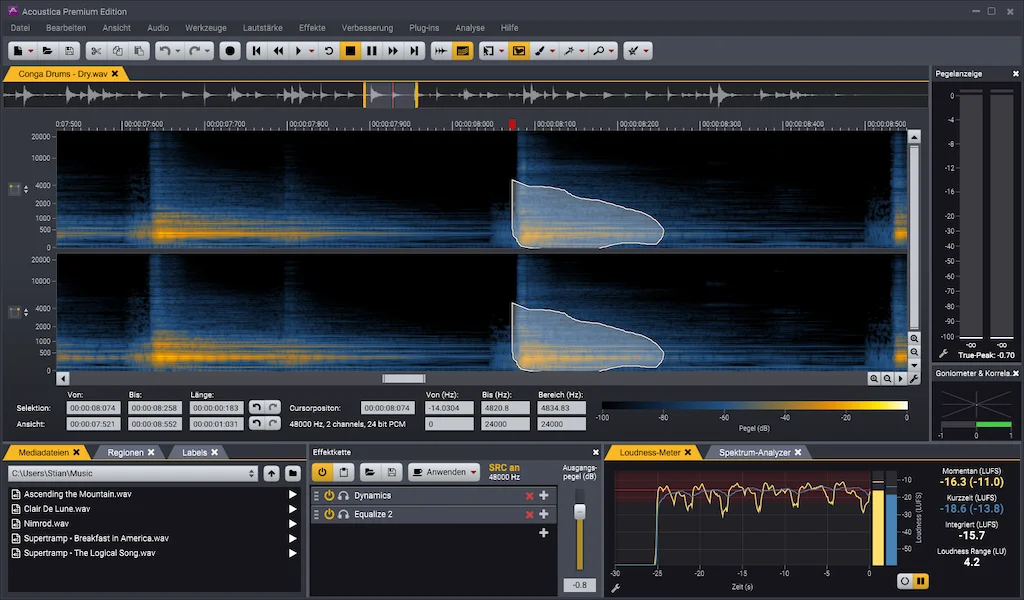Solo-listen Equalize 2 with headphone icon
1024x600 pixels.
click(x=344, y=514)
